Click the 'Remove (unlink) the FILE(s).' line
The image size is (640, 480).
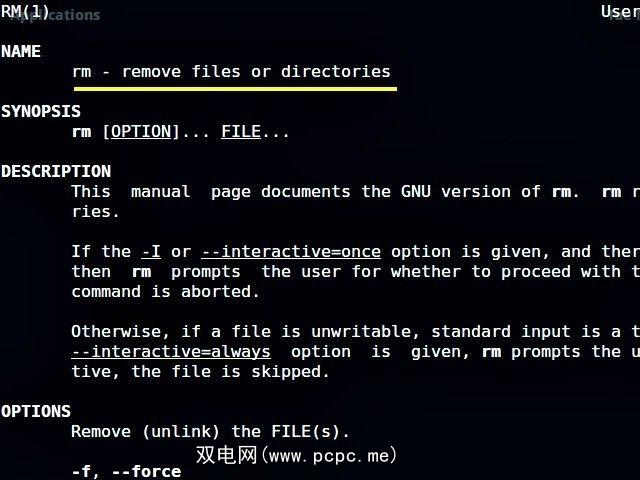(211, 431)
